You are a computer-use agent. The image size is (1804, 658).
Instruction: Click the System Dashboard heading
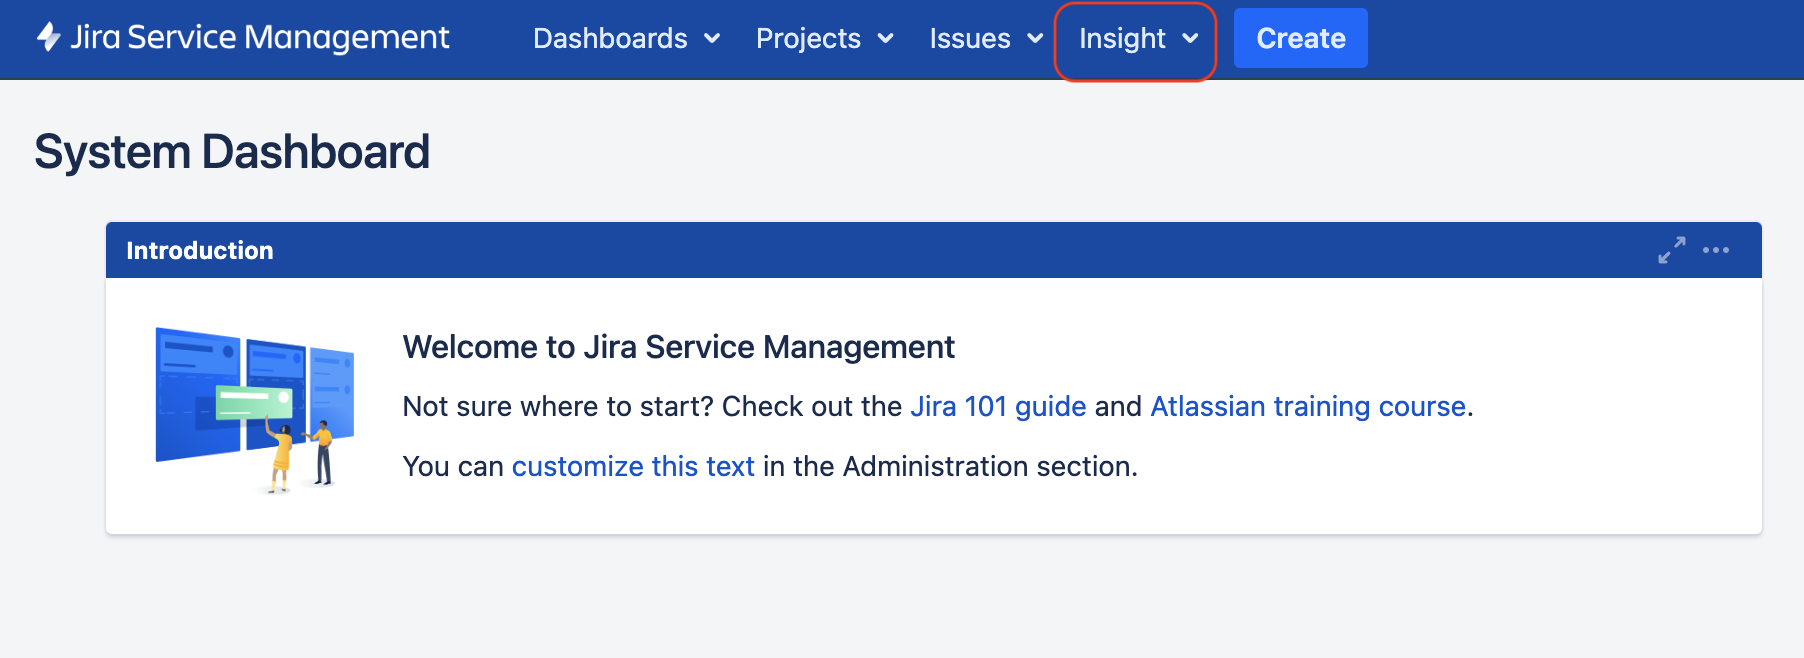(232, 152)
